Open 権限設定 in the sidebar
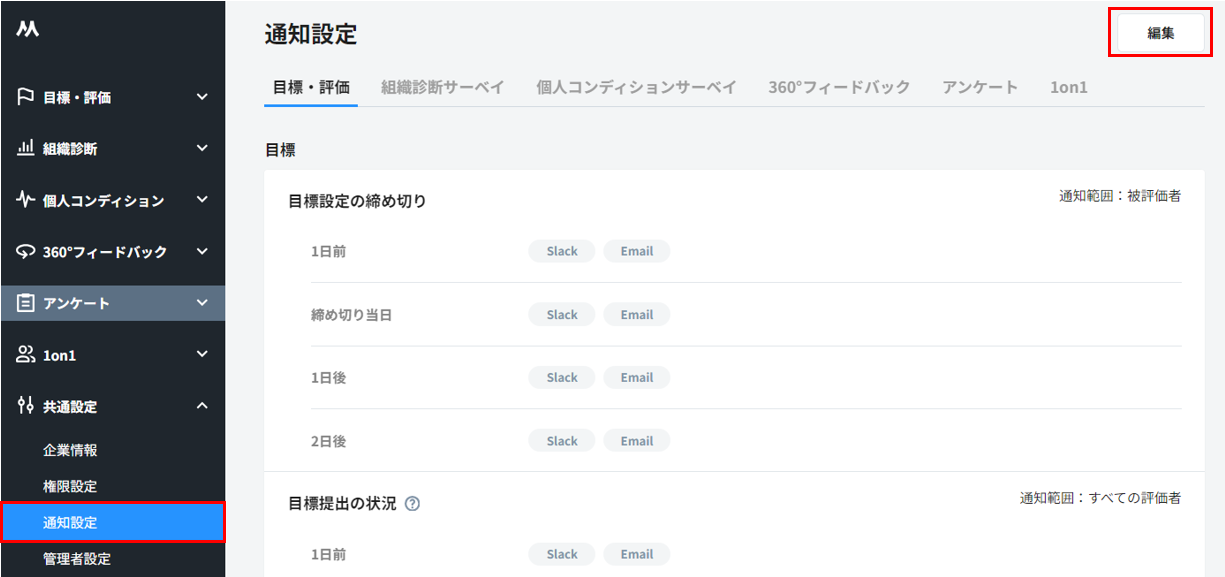The image size is (1225, 577). click(70, 486)
